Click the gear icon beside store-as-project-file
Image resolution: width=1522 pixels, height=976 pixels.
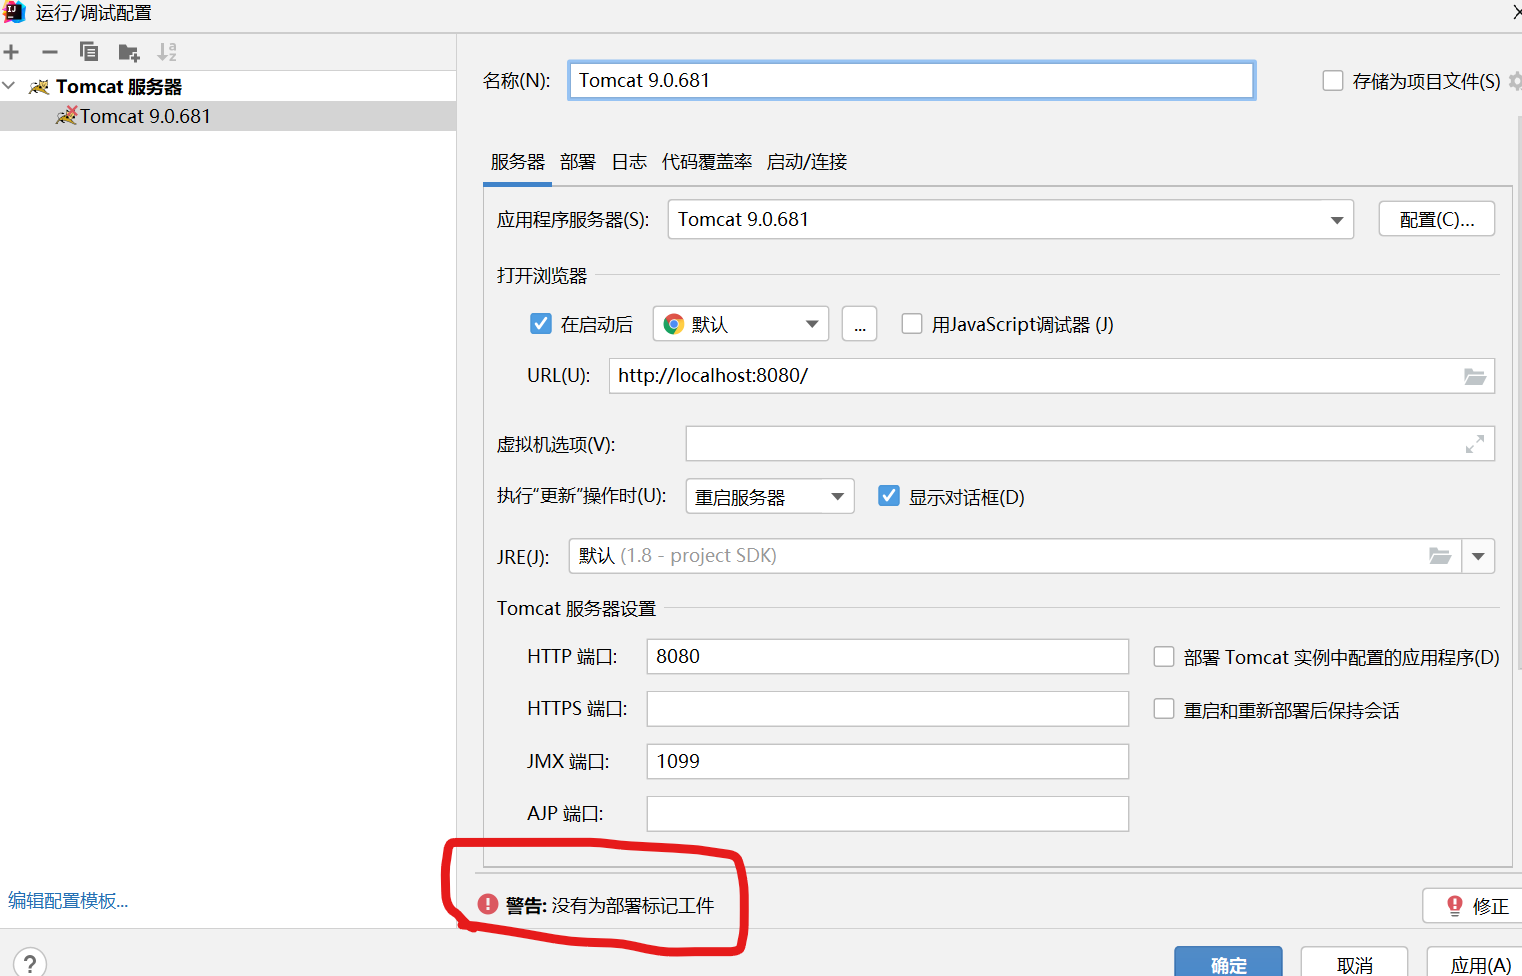(x=1515, y=81)
